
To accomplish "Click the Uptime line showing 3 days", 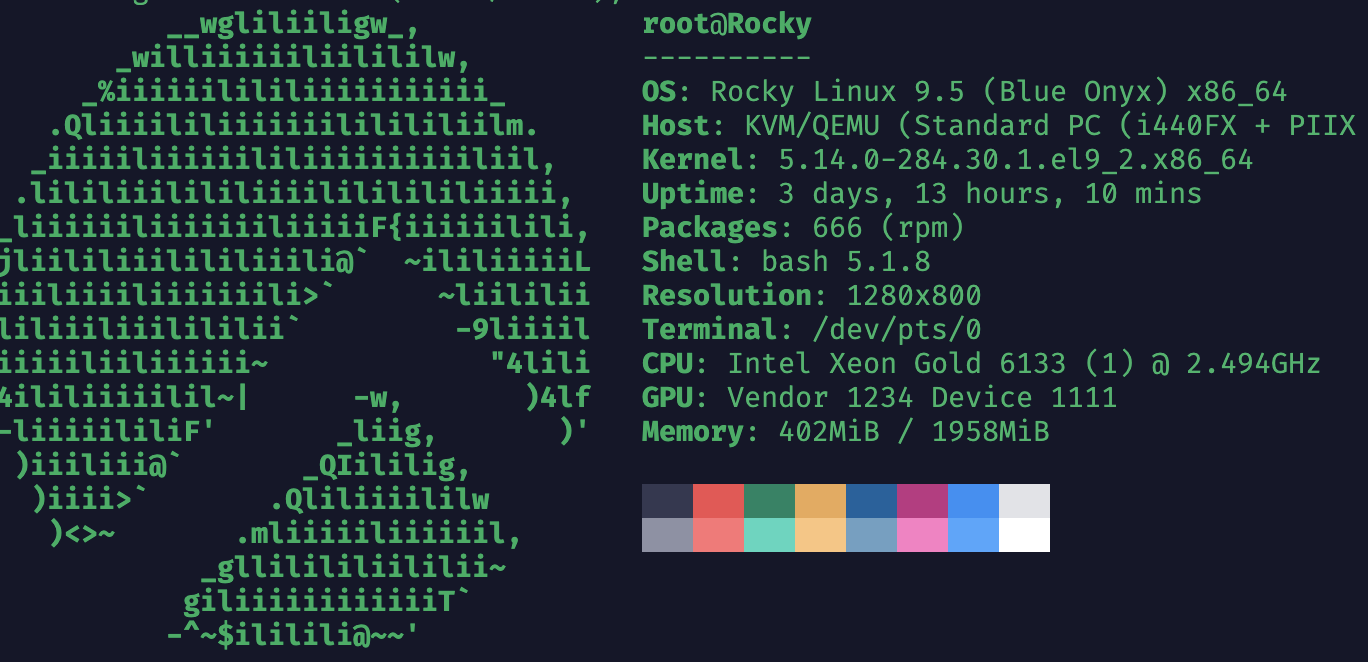I will (x=922, y=194).
